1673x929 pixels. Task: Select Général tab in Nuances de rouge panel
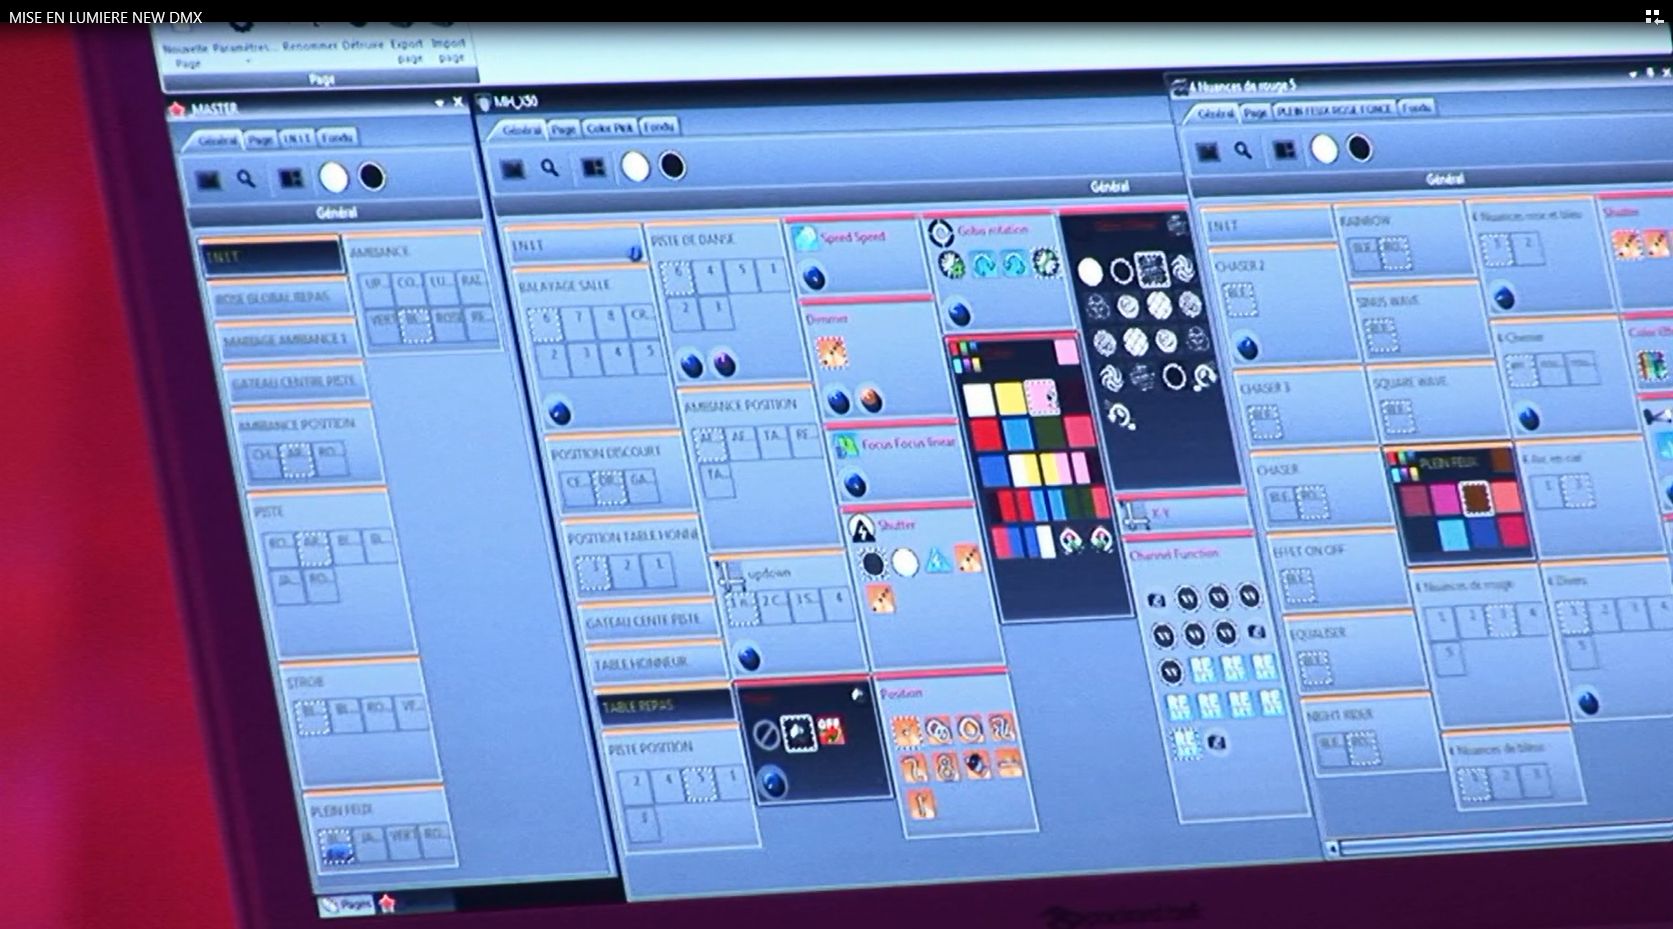[x=1216, y=114]
